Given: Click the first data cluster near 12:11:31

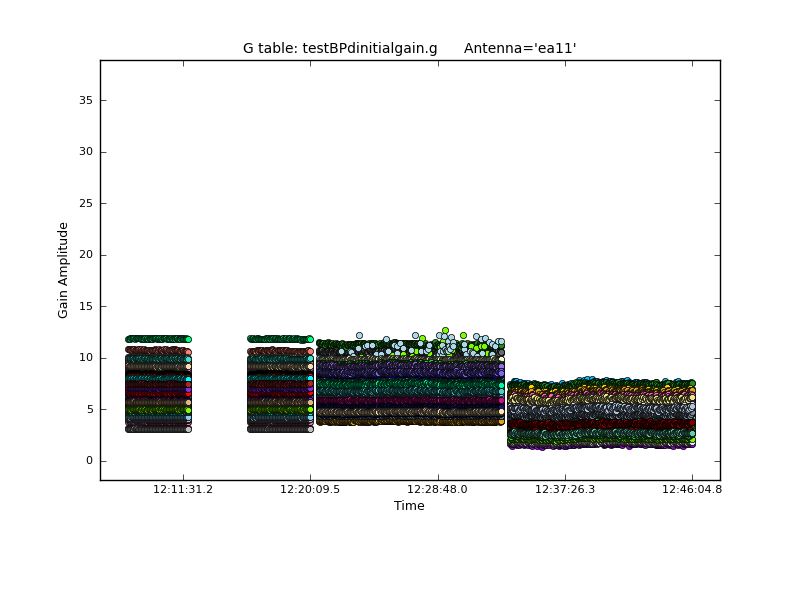Looking at the screenshot, I should click(158, 385).
